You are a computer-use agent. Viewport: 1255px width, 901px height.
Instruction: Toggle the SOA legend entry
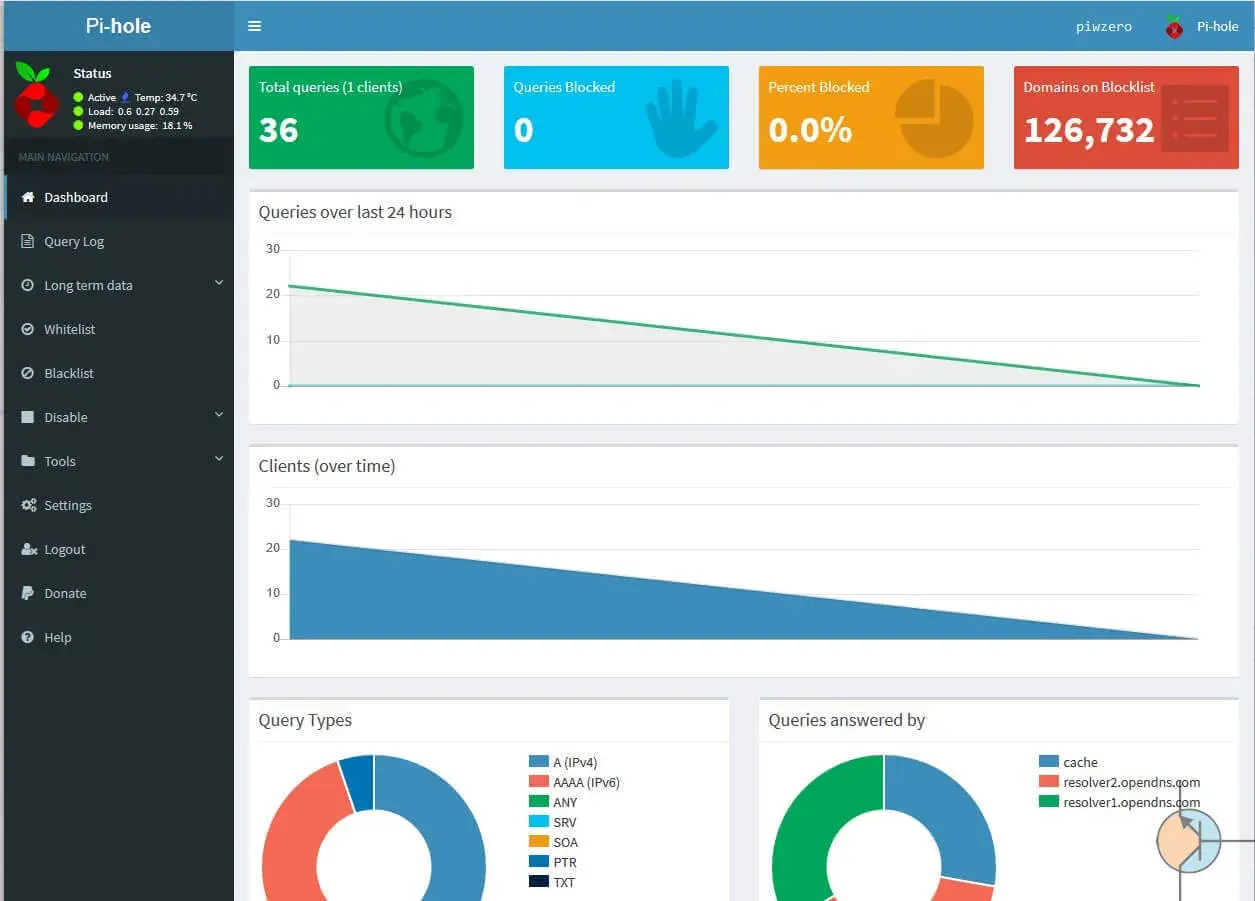pyautogui.click(x=553, y=842)
